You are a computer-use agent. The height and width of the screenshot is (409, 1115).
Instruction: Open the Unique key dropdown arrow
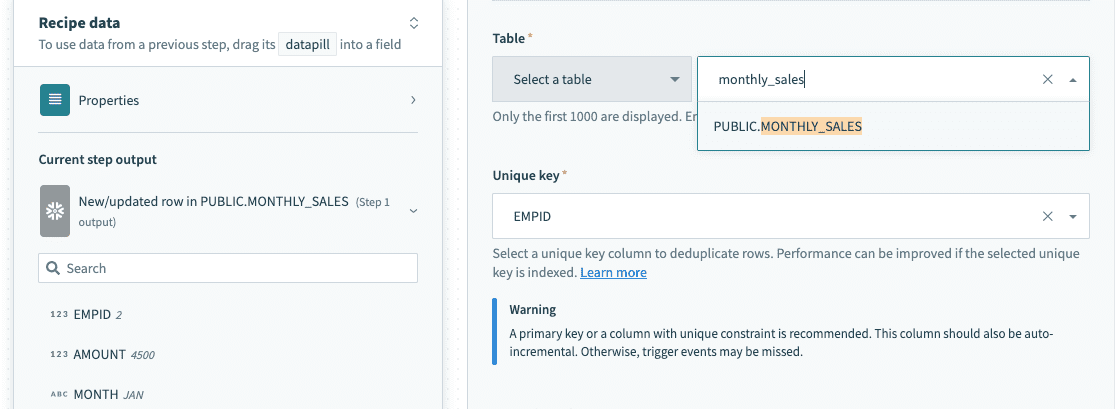[x=1073, y=216]
